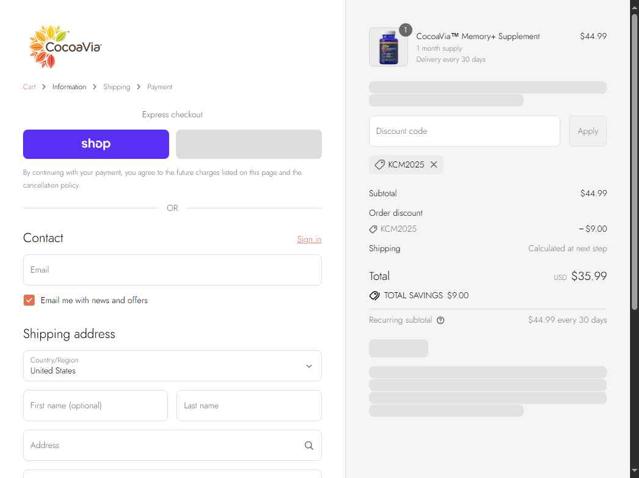This screenshot has width=639, height=478.
Task: Select the Shipping breadcrumb step
Action: [x=117, y=87]
